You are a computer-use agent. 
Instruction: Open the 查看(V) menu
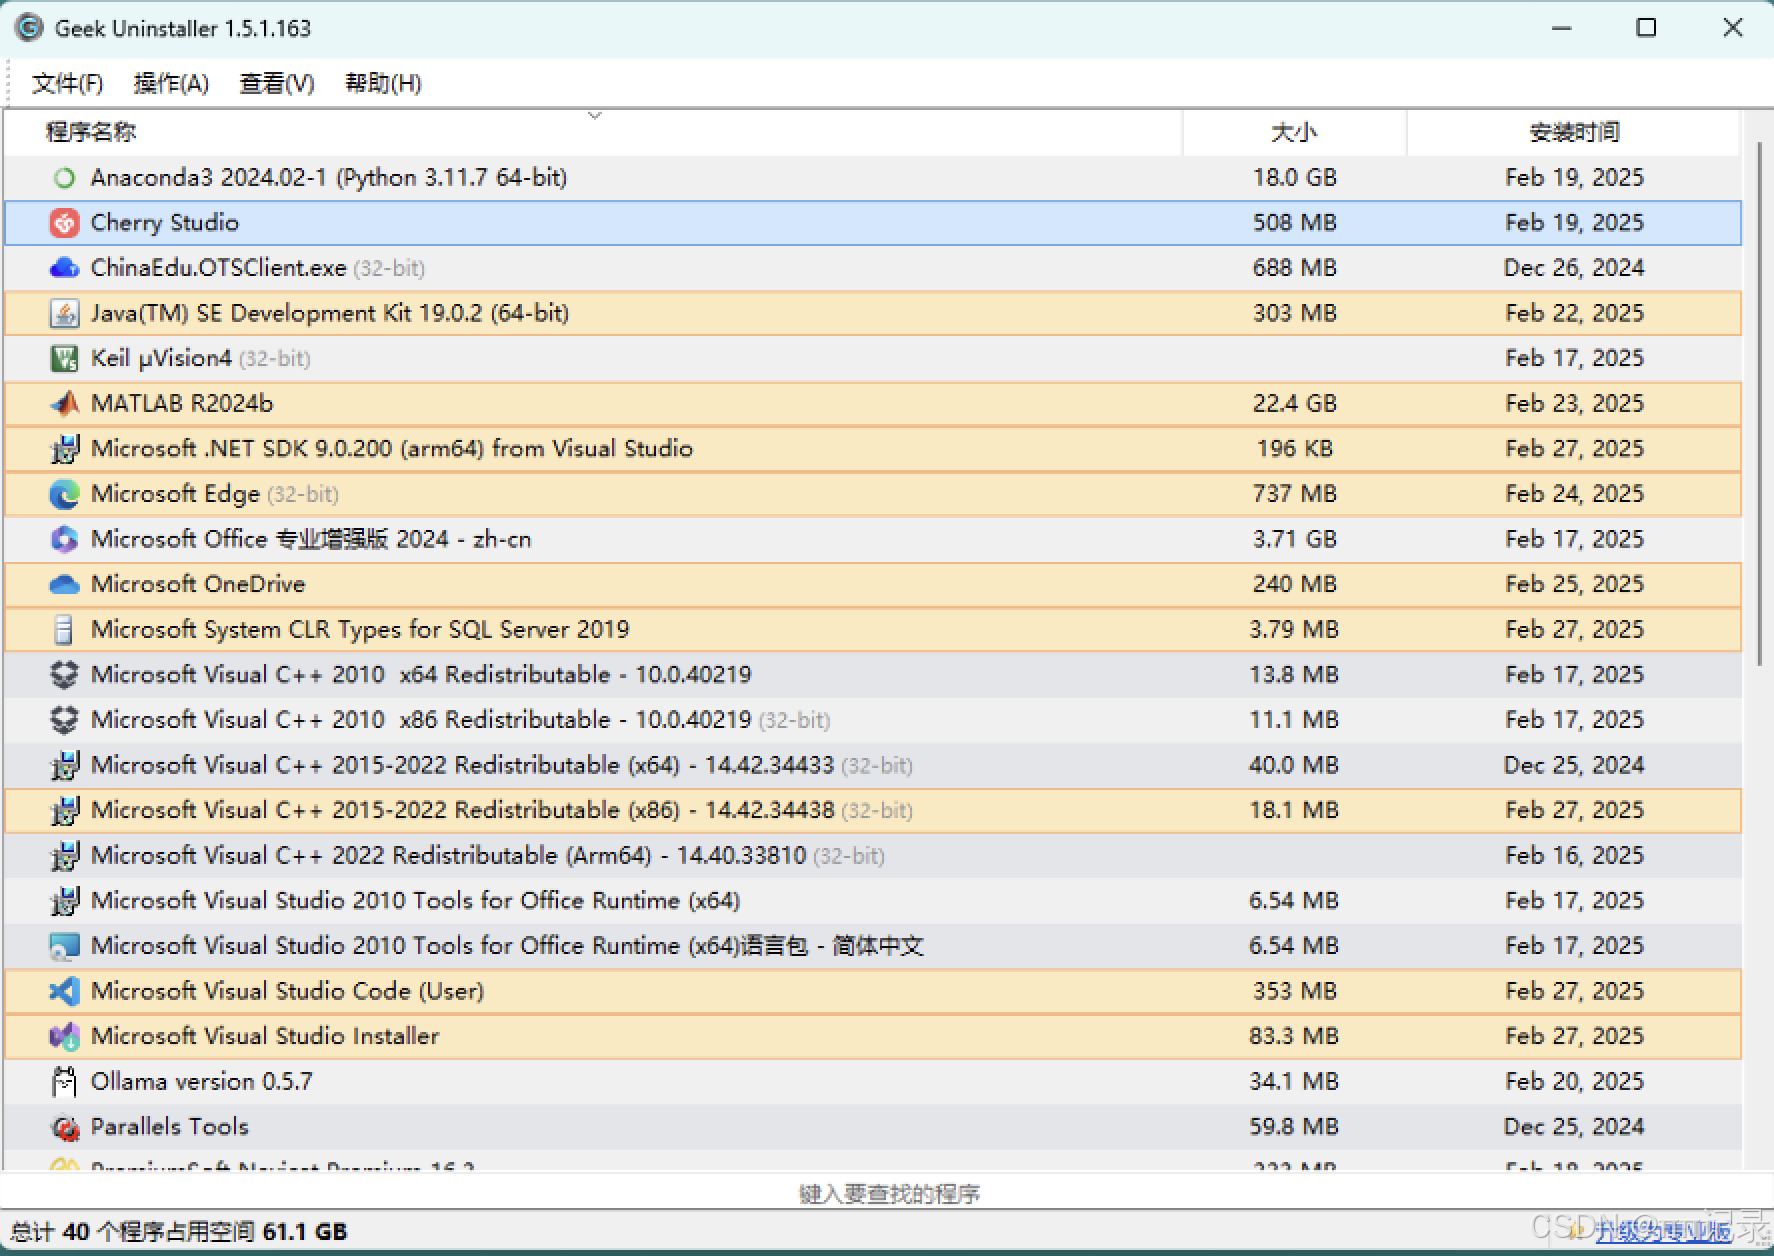(x=277, y=83)
